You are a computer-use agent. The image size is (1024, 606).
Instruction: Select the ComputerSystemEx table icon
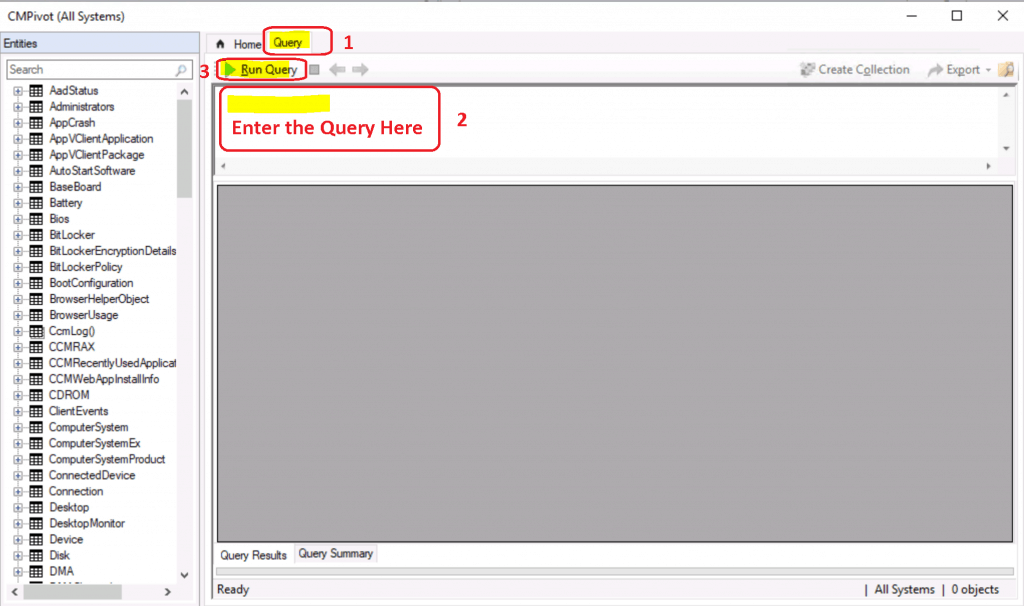point(36,443)
